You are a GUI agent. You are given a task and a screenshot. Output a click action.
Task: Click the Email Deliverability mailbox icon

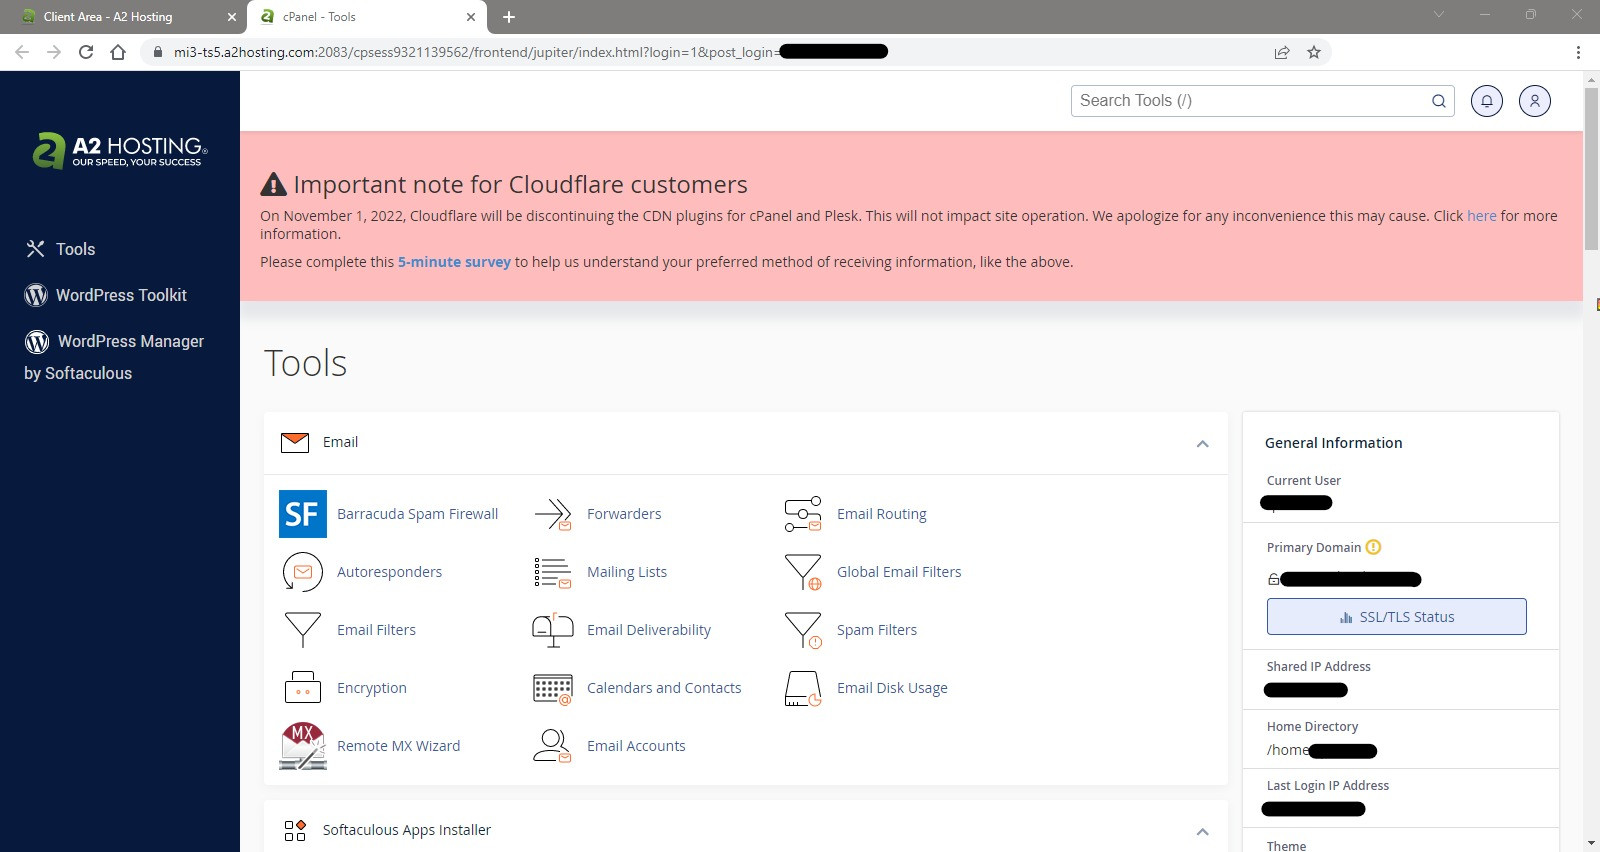coord(553,630)
